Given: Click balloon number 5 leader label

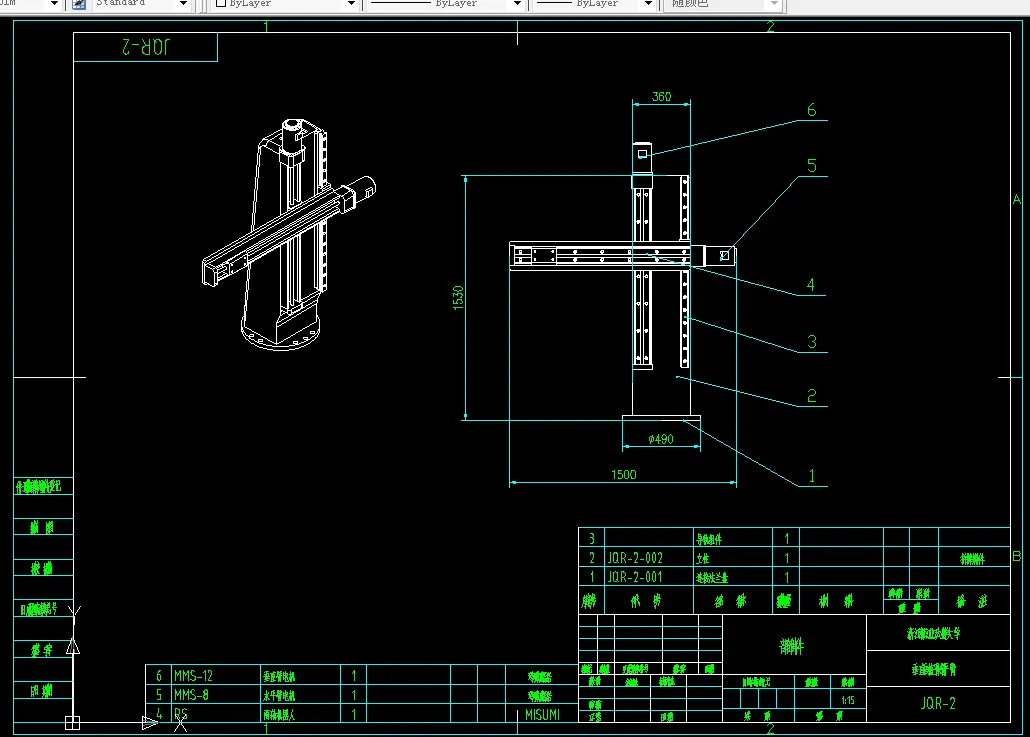Looking at the screenshot, I should pyautogui.click(x=812, y=166).
